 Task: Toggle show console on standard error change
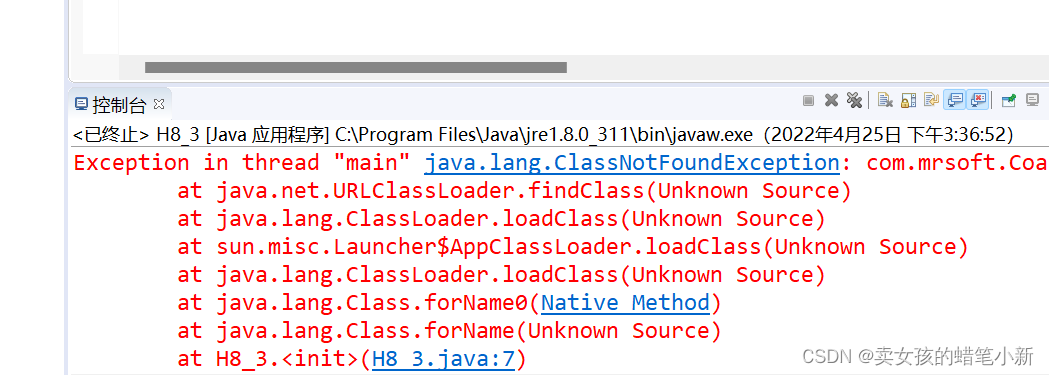[x=978, y=100]
